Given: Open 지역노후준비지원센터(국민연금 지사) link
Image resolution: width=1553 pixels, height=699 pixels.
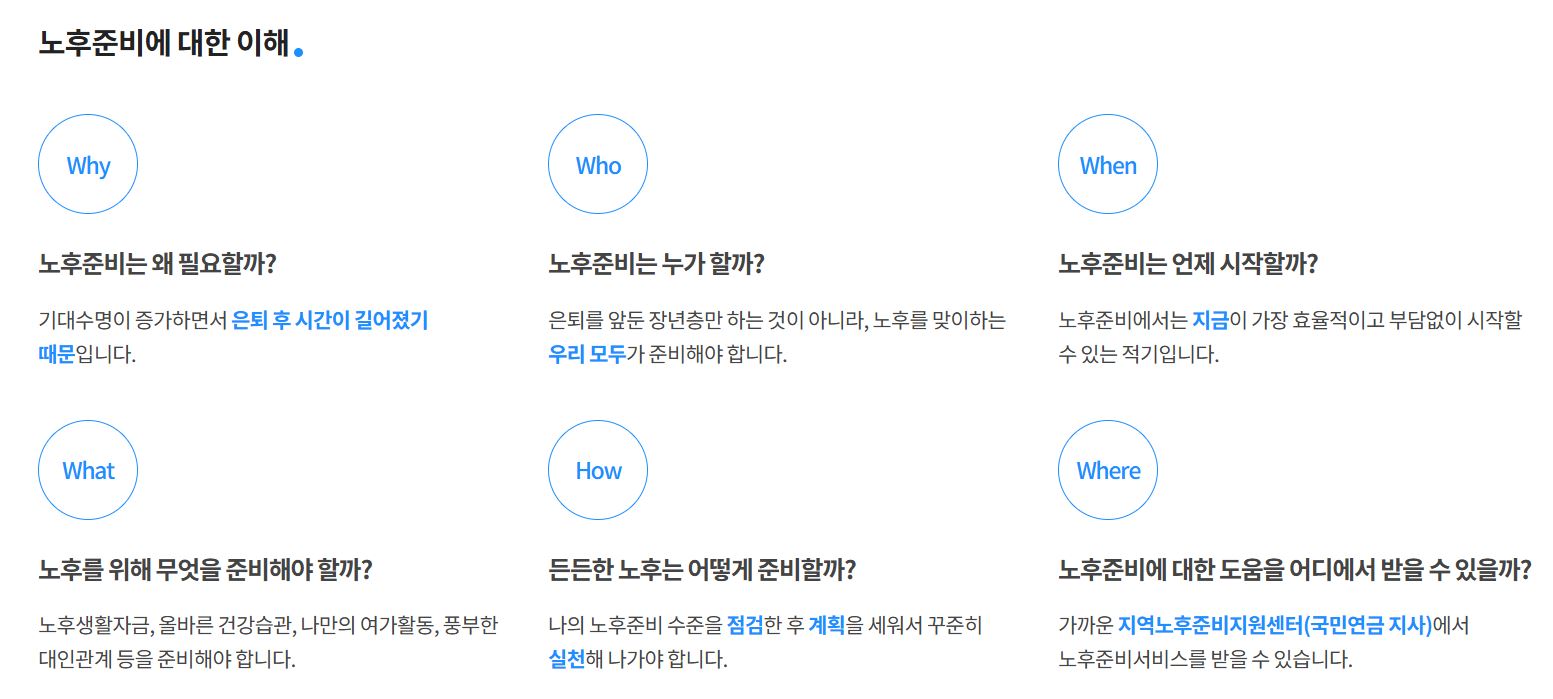Looking at the screenshot, I should pos(1276,626).
